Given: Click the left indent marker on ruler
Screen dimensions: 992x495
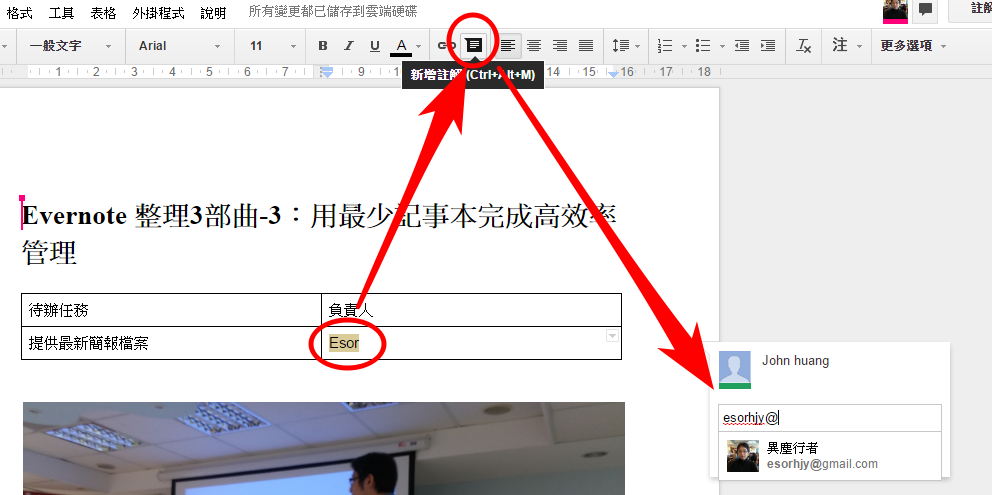Looking at the screenshot, I should click(x=326, y=73).
